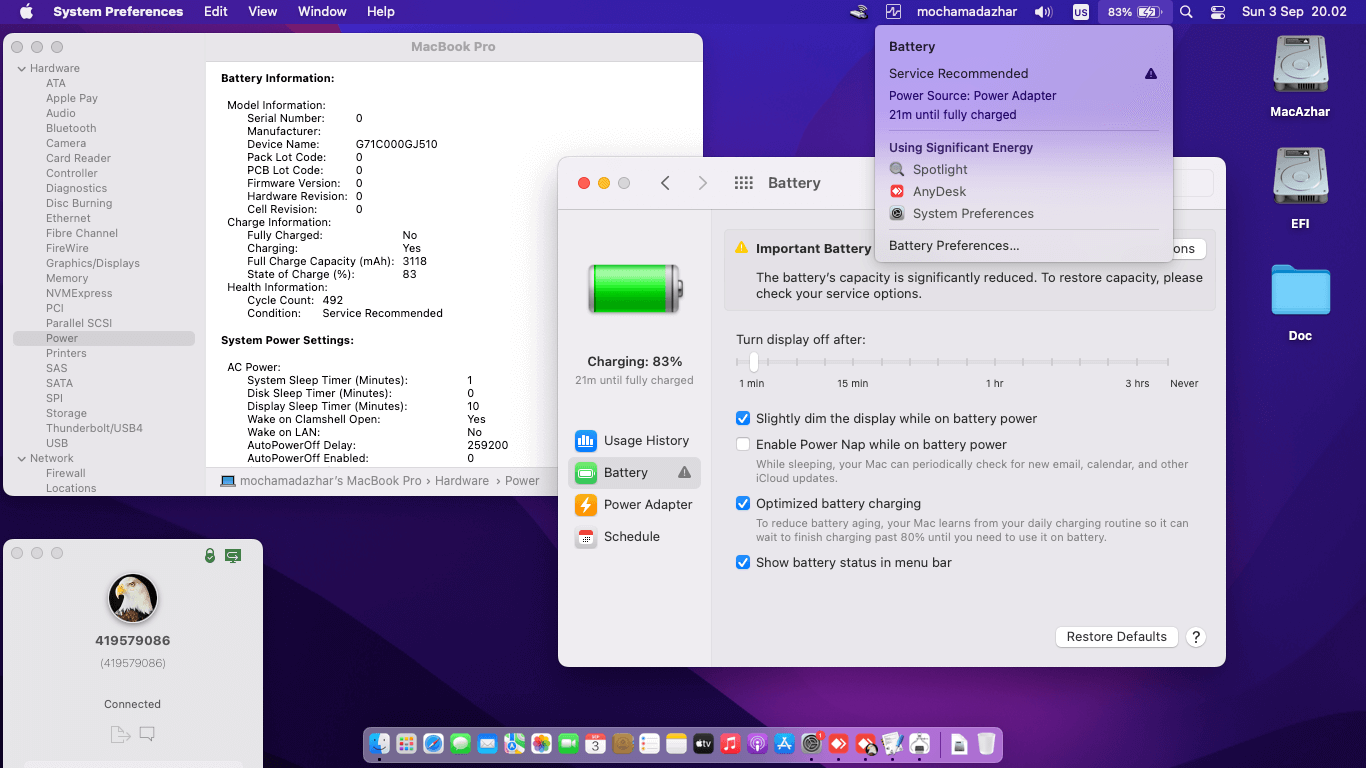The width and height of the screenshot is (1366, 768).
Task: Open the Doc folder on desktop
Action: click(1300, 302)
